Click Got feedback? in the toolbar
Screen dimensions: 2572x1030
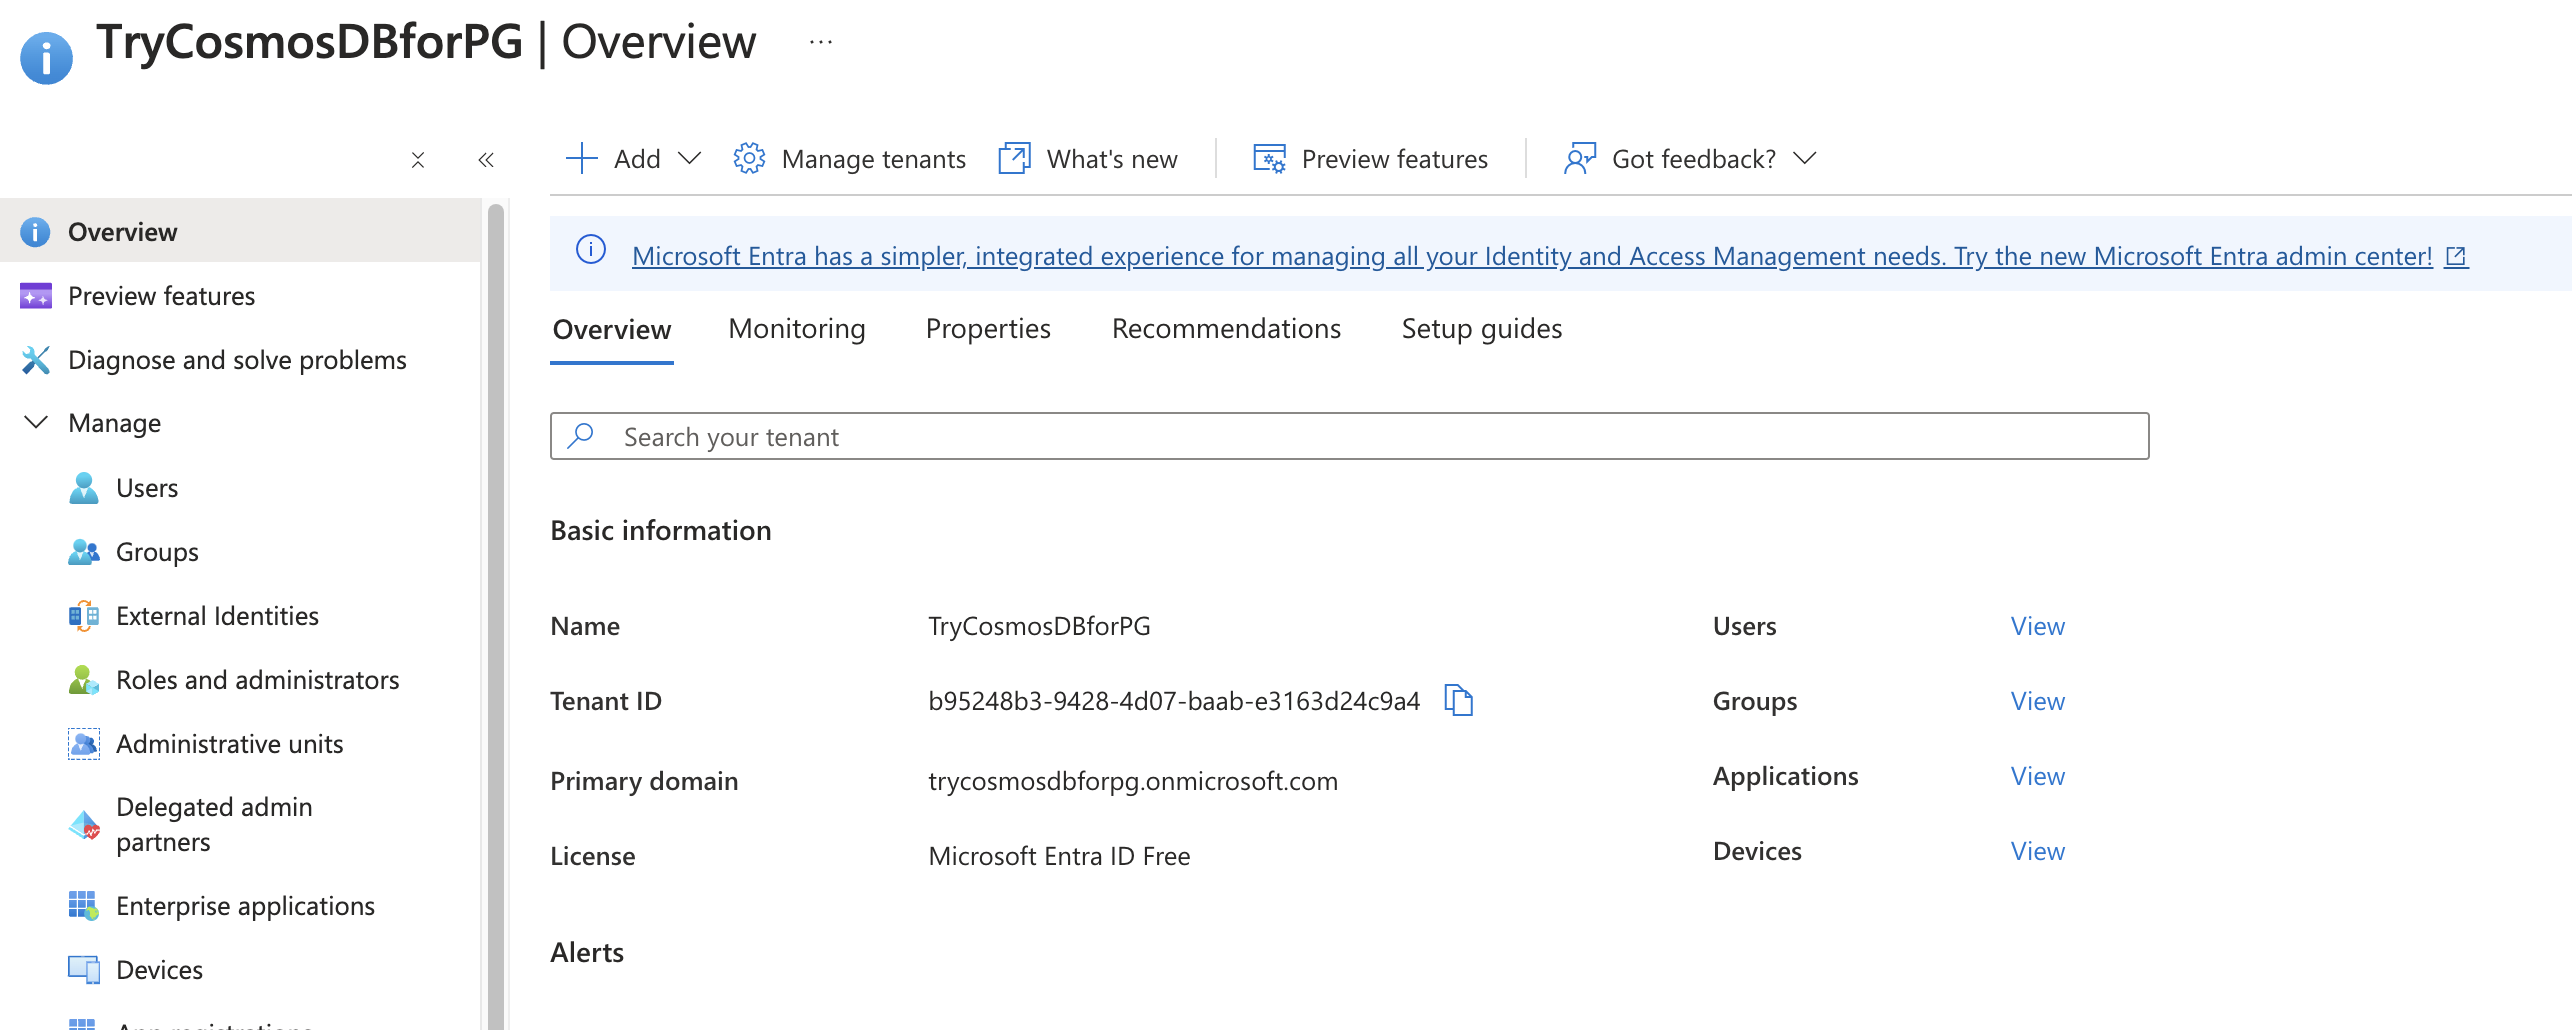tap(1694, 159)
